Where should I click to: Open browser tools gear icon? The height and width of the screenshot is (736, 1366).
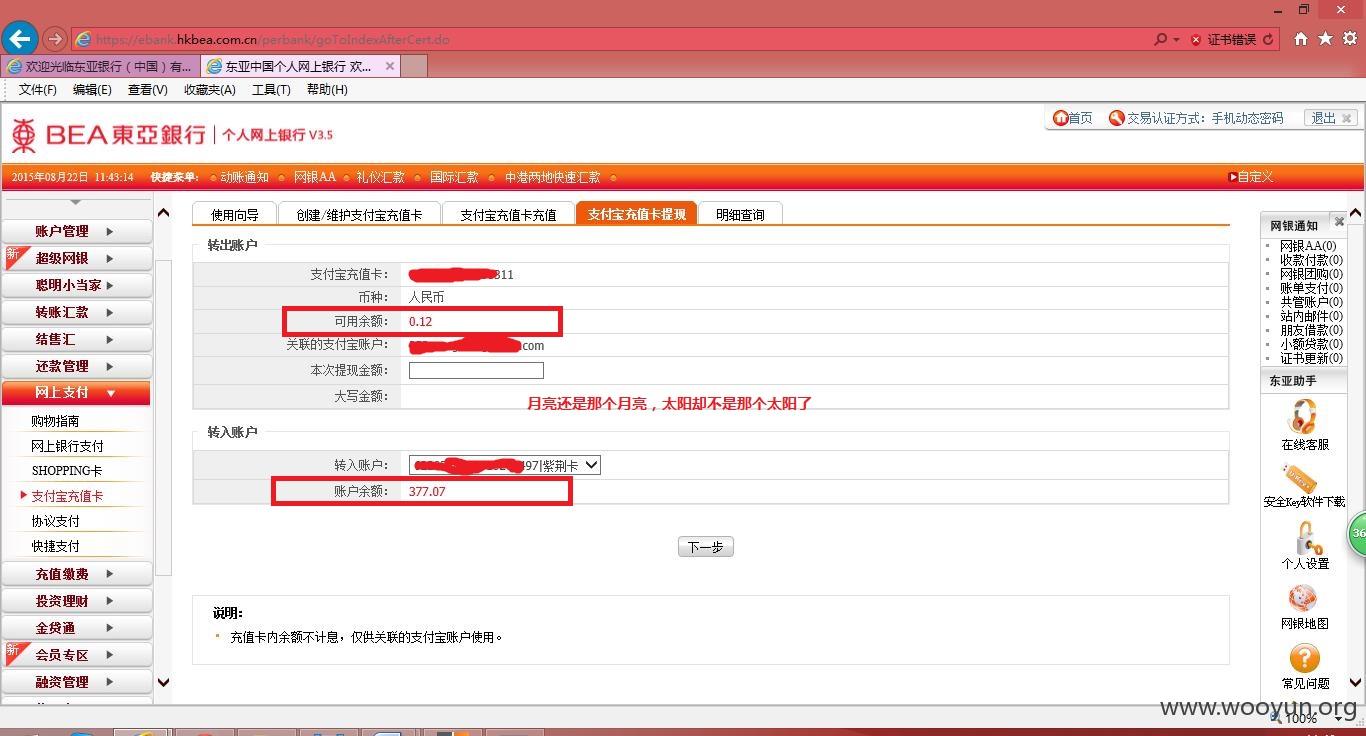(1351, 39)
